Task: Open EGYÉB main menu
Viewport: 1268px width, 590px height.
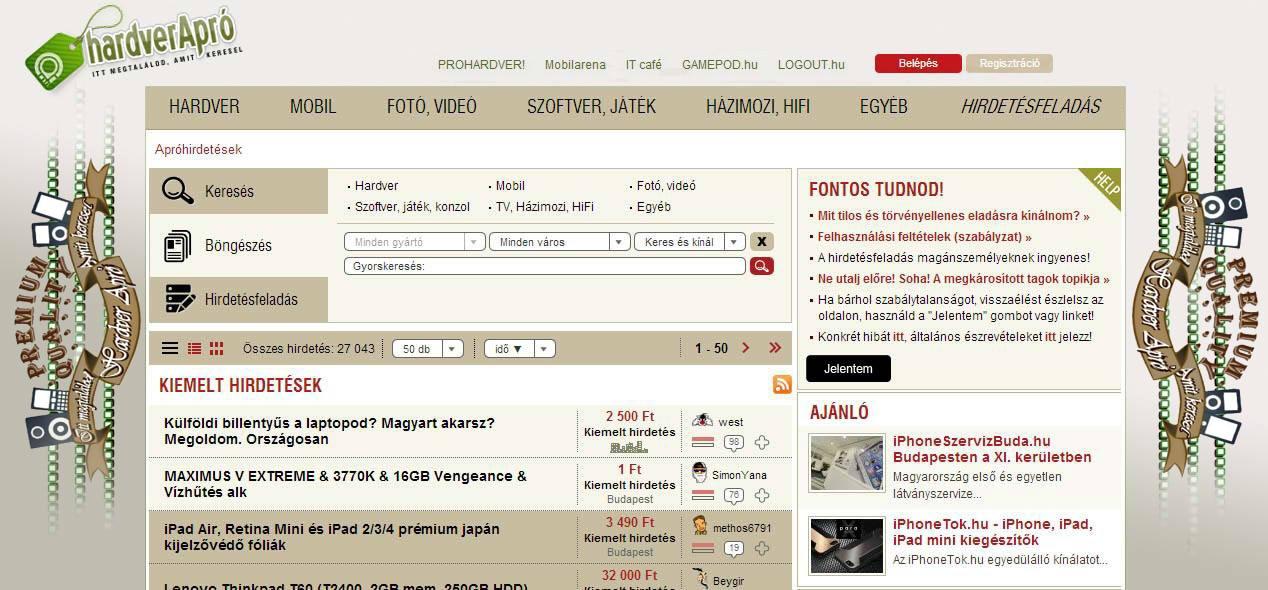Action: coord(884,107)
